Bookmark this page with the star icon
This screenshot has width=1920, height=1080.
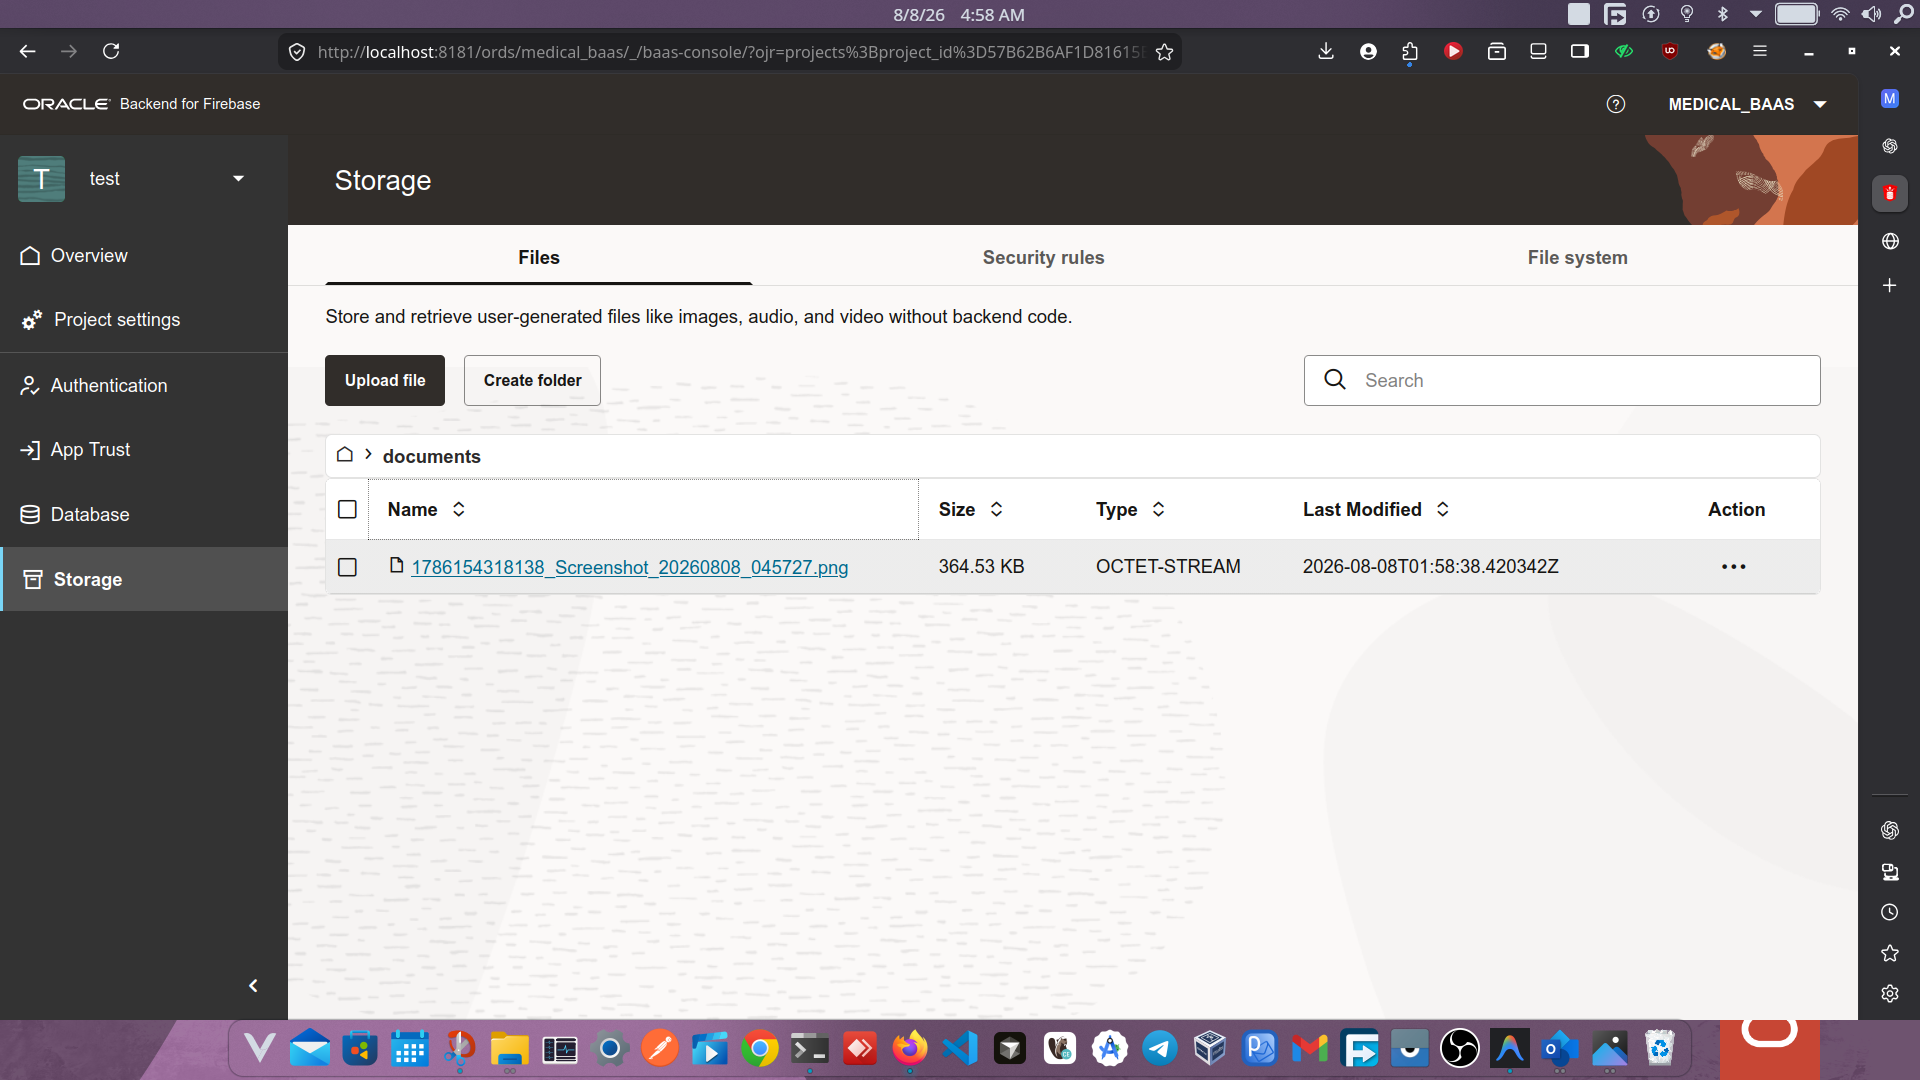click(x=1164, y=52)
